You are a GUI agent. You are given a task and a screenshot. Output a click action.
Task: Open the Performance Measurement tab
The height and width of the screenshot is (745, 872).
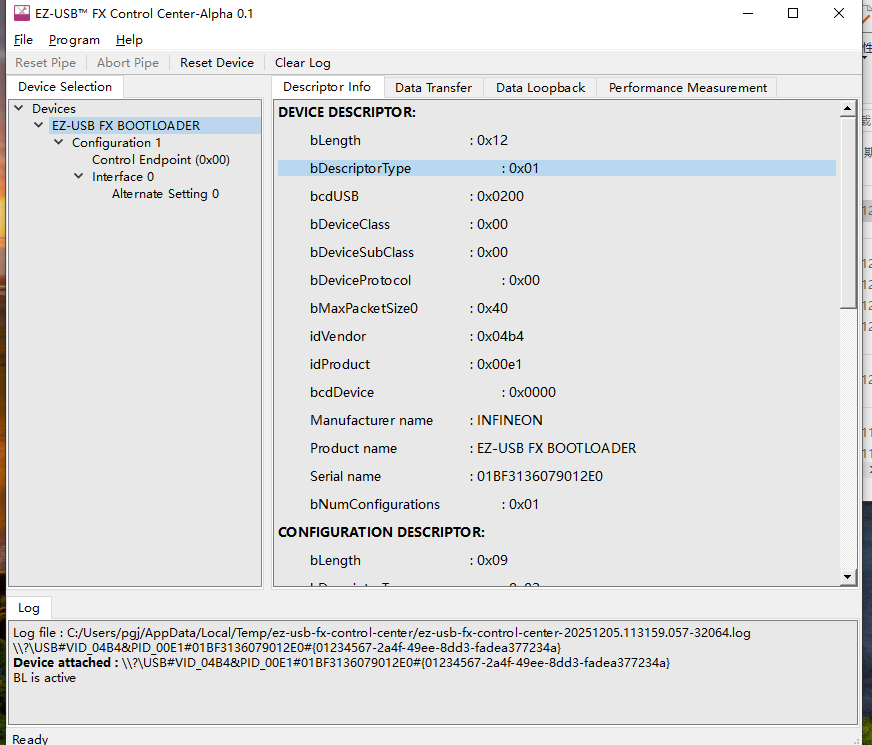pyautogui.click(x=687, y=88)
